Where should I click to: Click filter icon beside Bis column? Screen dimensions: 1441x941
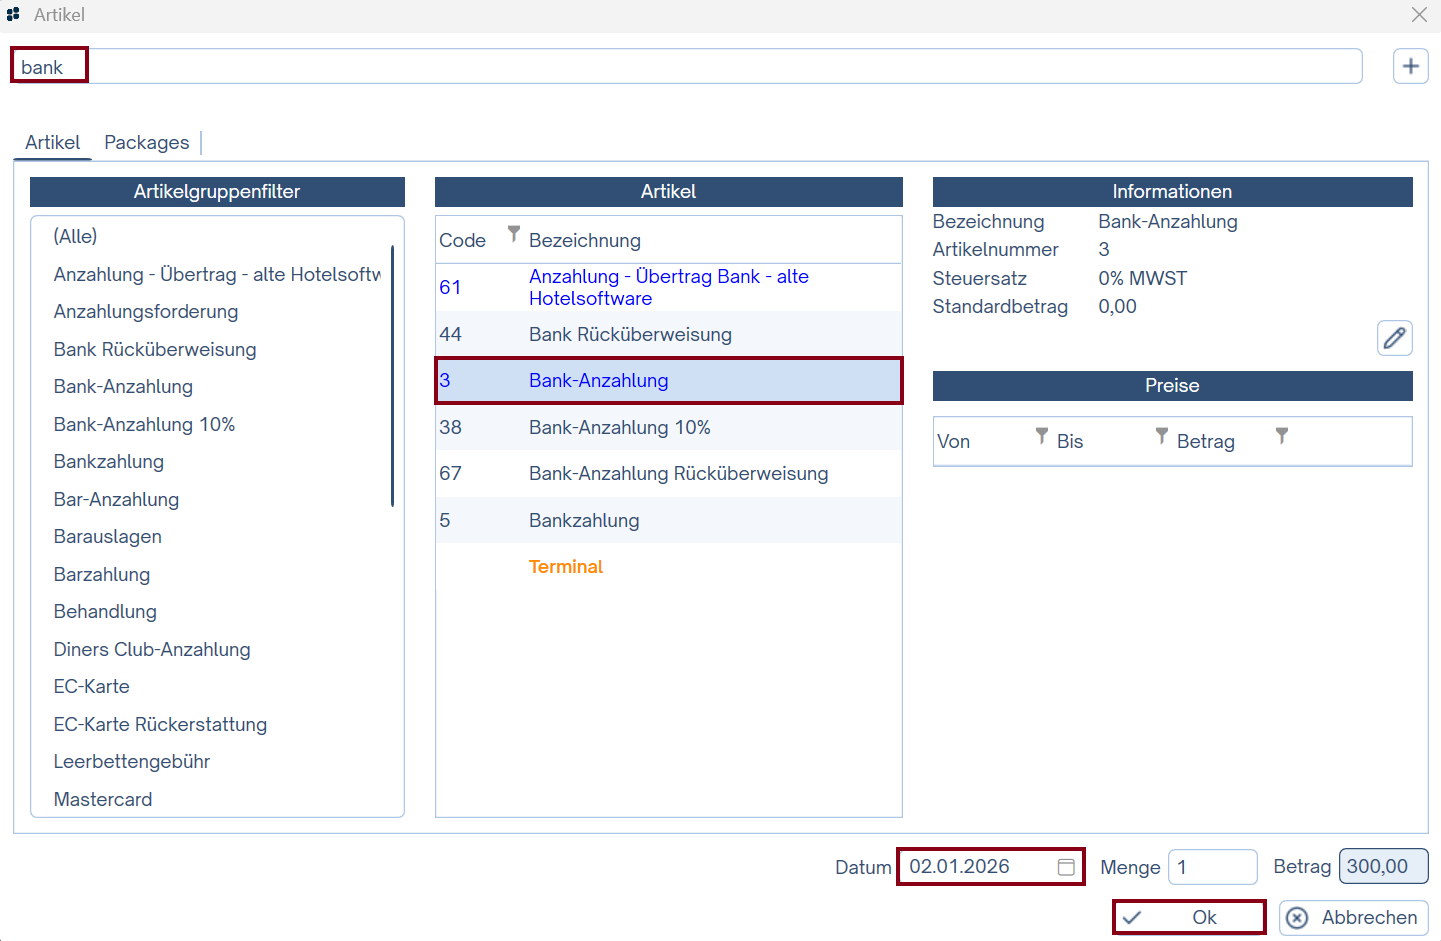1161,436
